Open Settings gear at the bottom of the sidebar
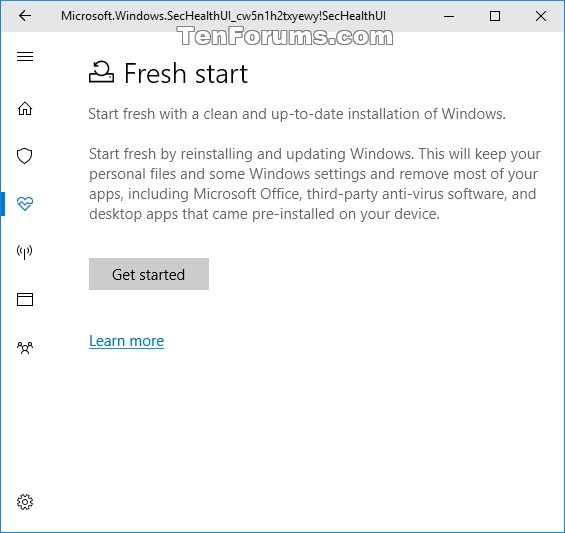 pos(25,502)
